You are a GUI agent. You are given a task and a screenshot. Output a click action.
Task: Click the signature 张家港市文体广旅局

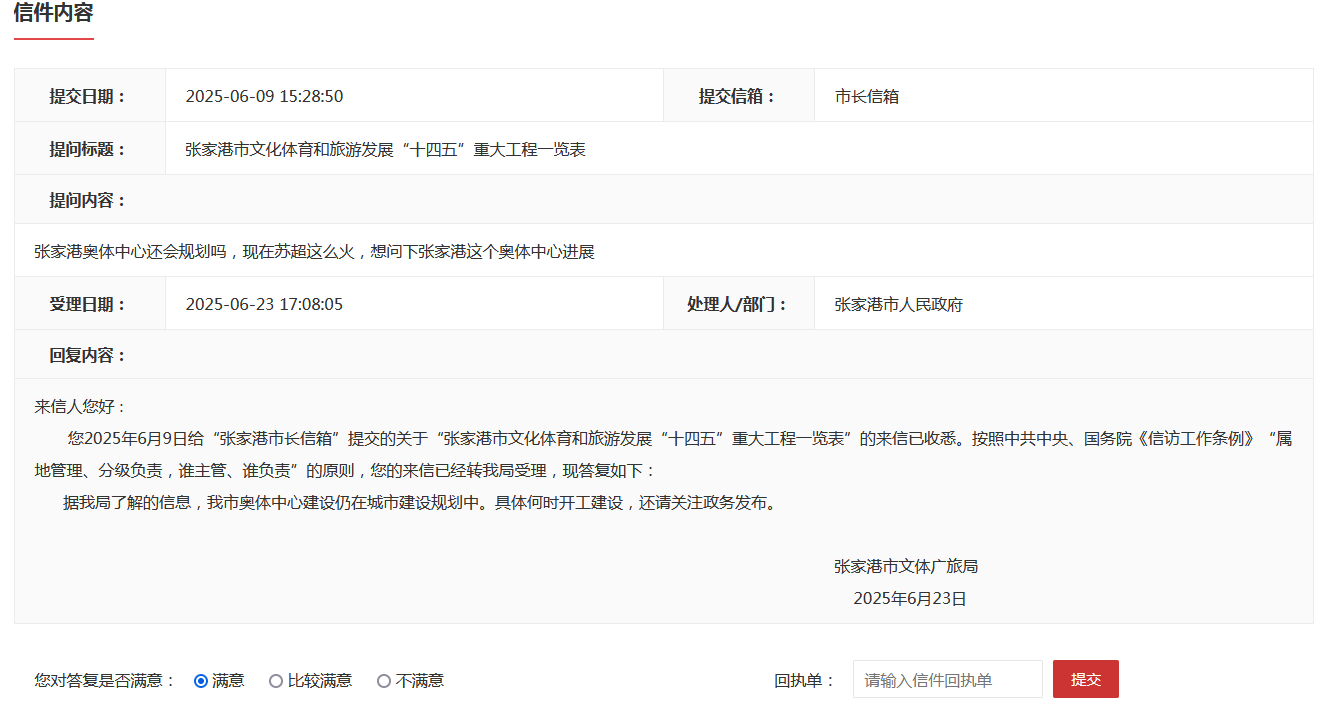pyautogui.click(x=906, y=566)
